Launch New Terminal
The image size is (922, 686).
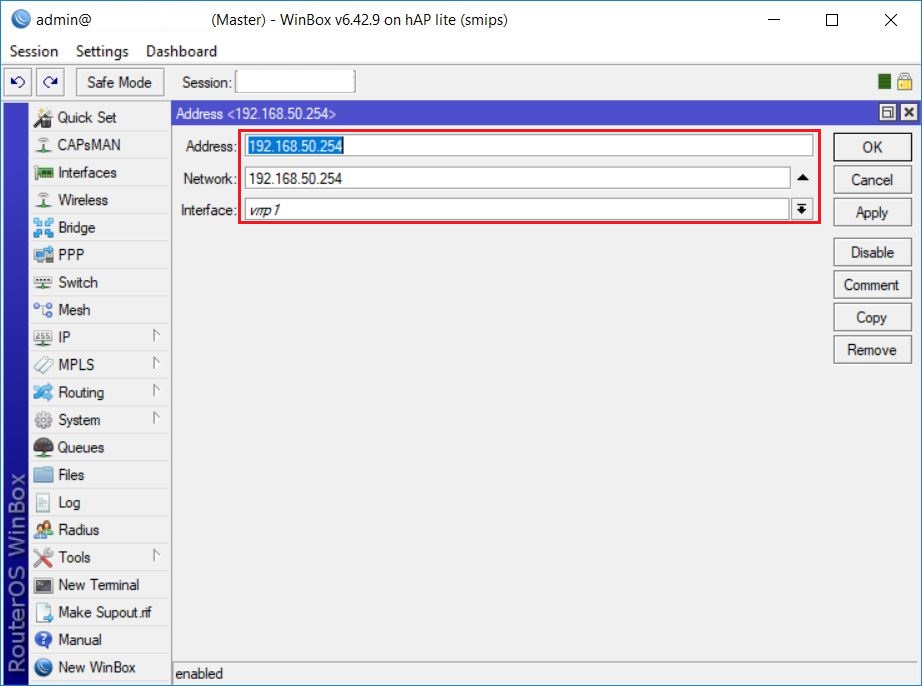(100, 585)
